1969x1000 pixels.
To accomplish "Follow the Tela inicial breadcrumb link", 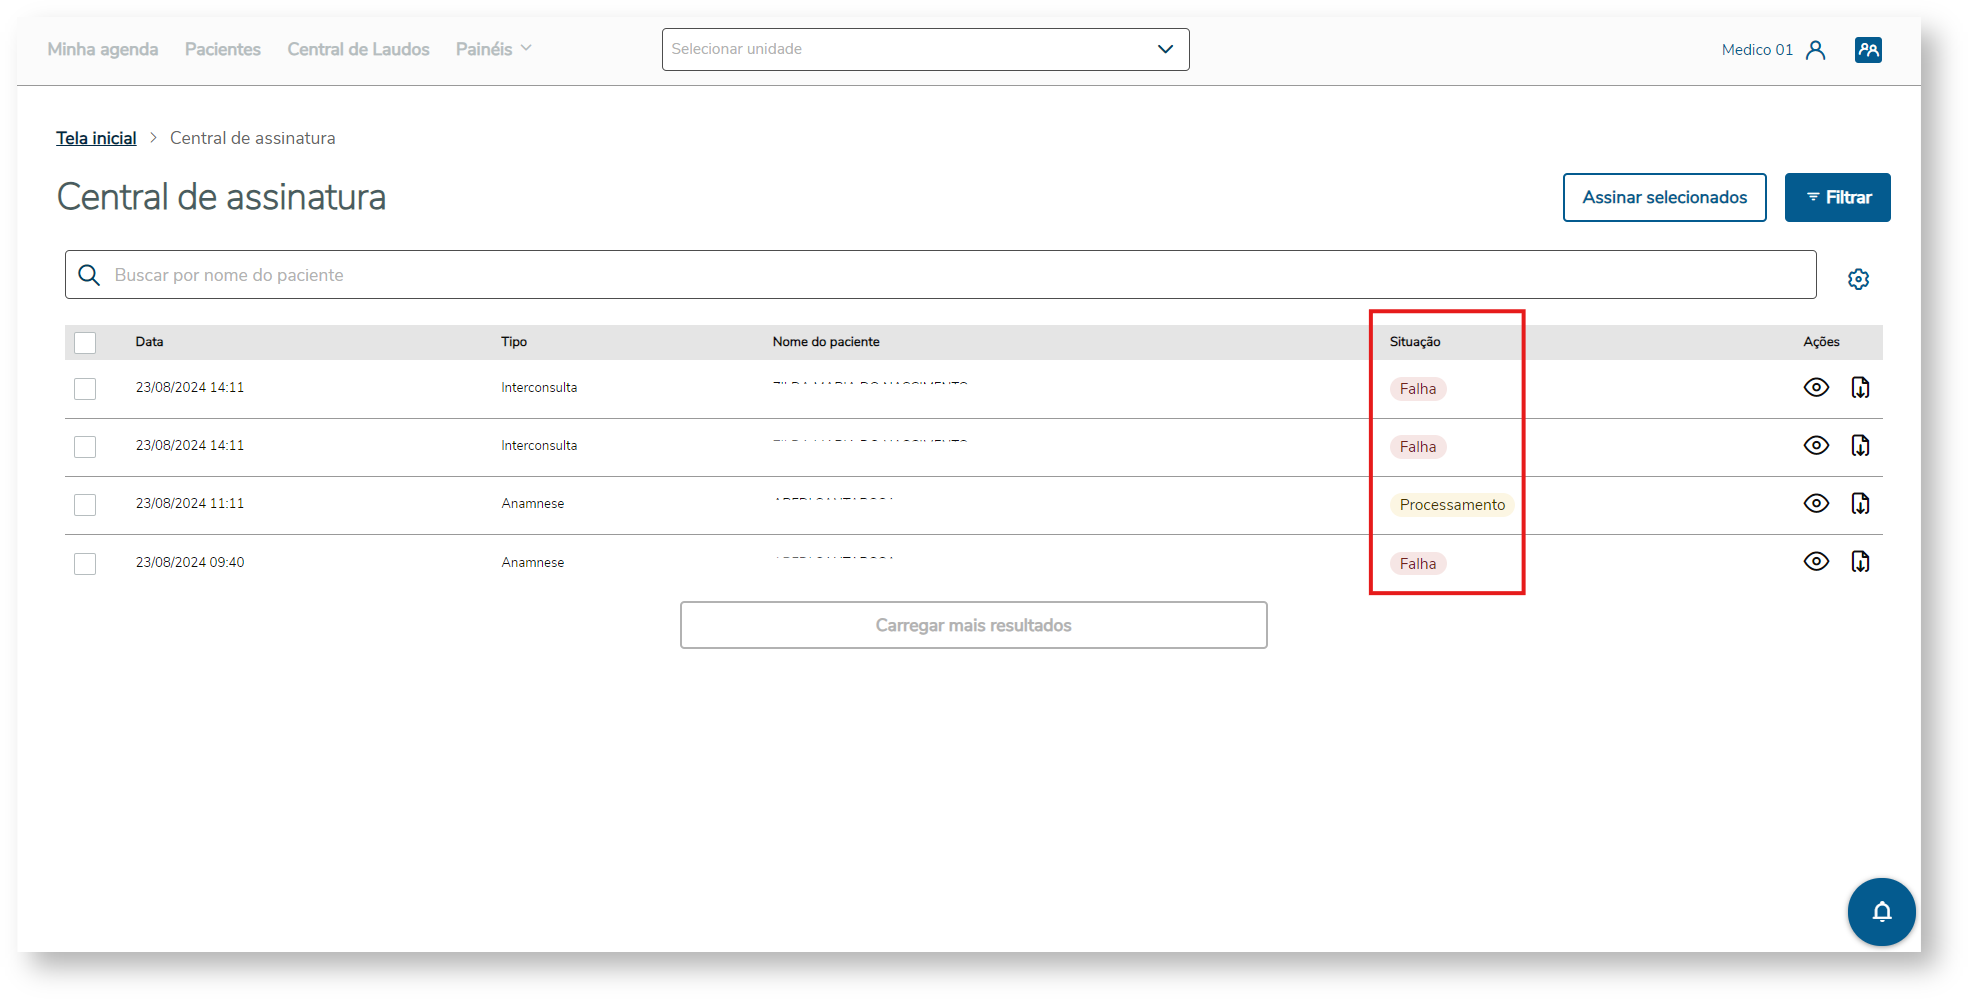I will (96, 139).
